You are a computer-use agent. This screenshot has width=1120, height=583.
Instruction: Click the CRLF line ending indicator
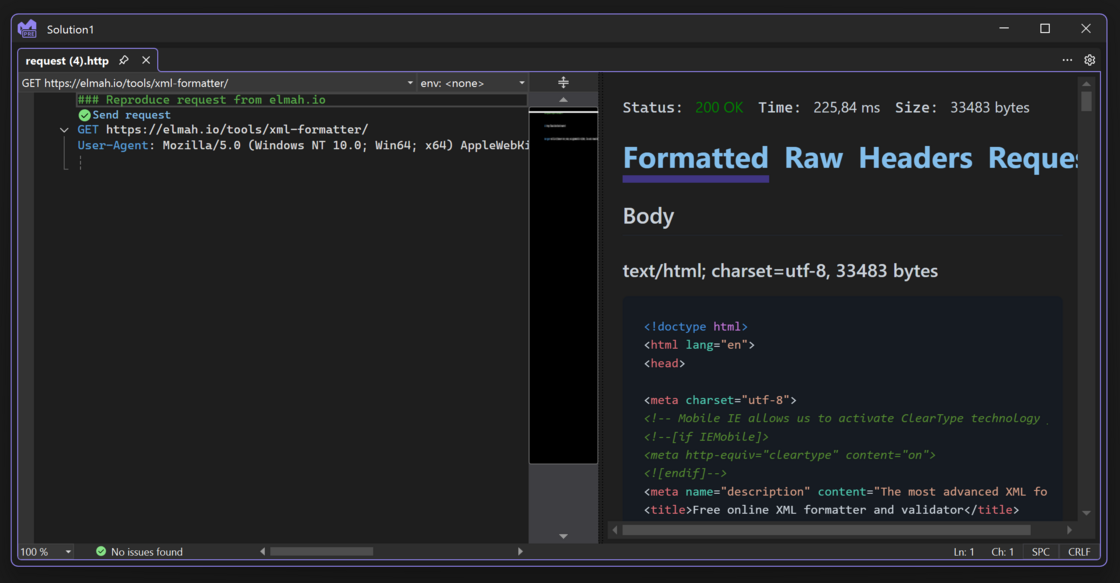pos(1079,552)
